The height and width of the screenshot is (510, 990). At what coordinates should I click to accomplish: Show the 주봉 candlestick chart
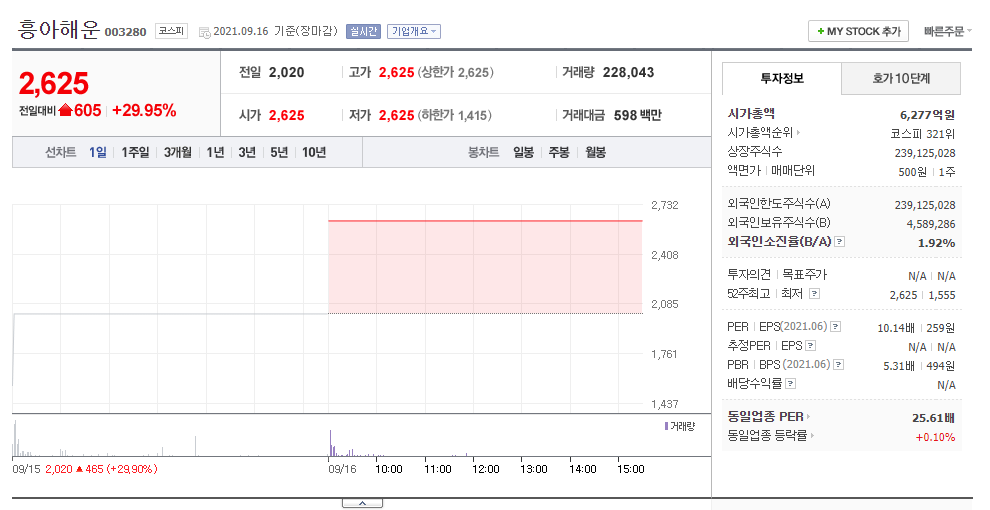(x=559, y=152)
